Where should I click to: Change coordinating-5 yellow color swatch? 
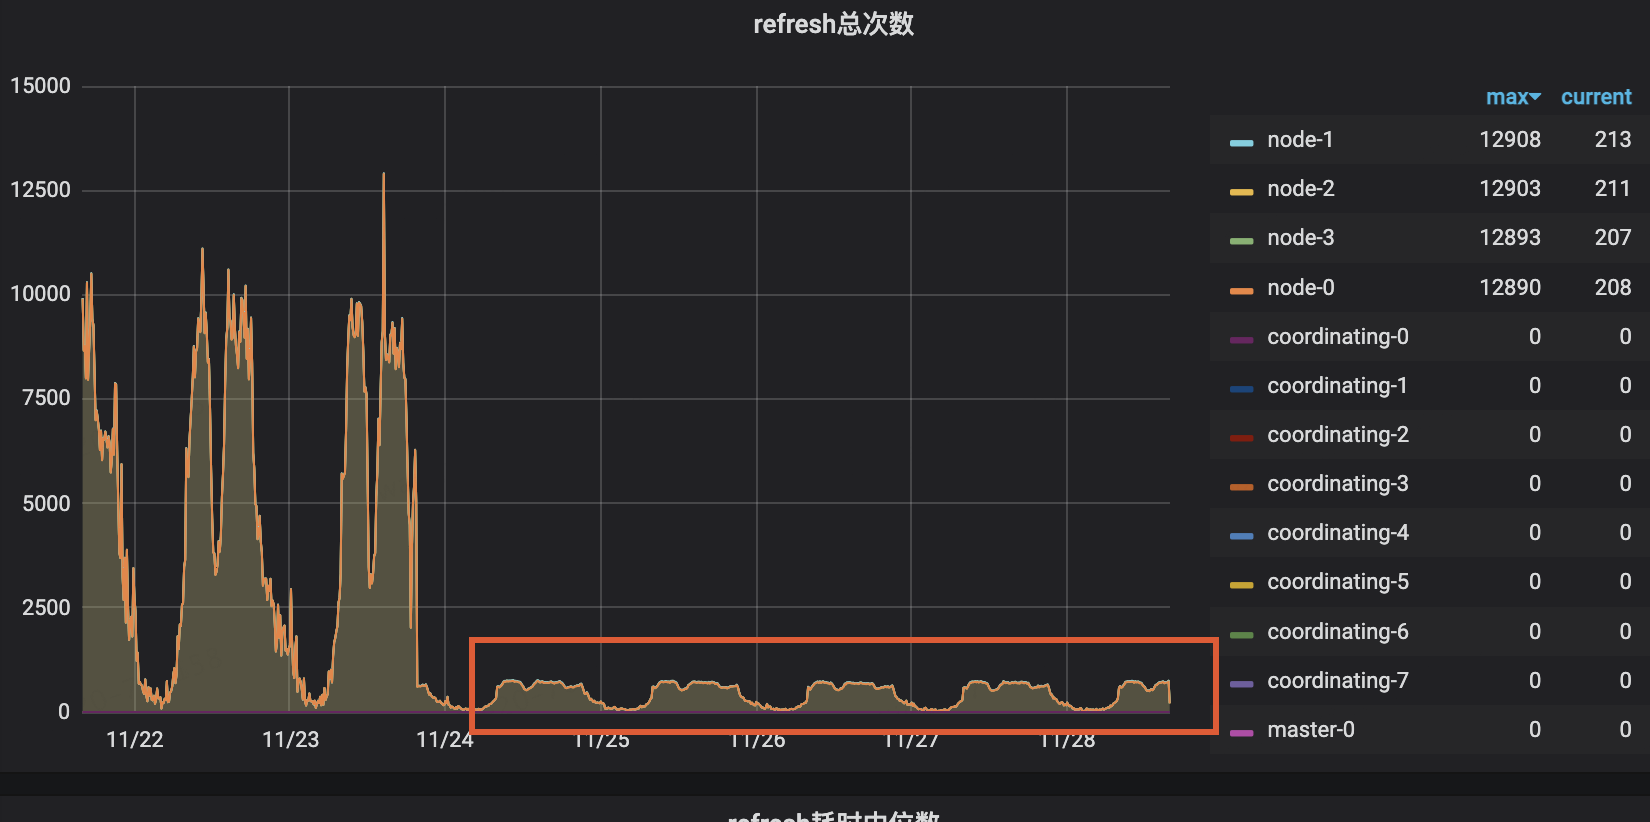1241,585
